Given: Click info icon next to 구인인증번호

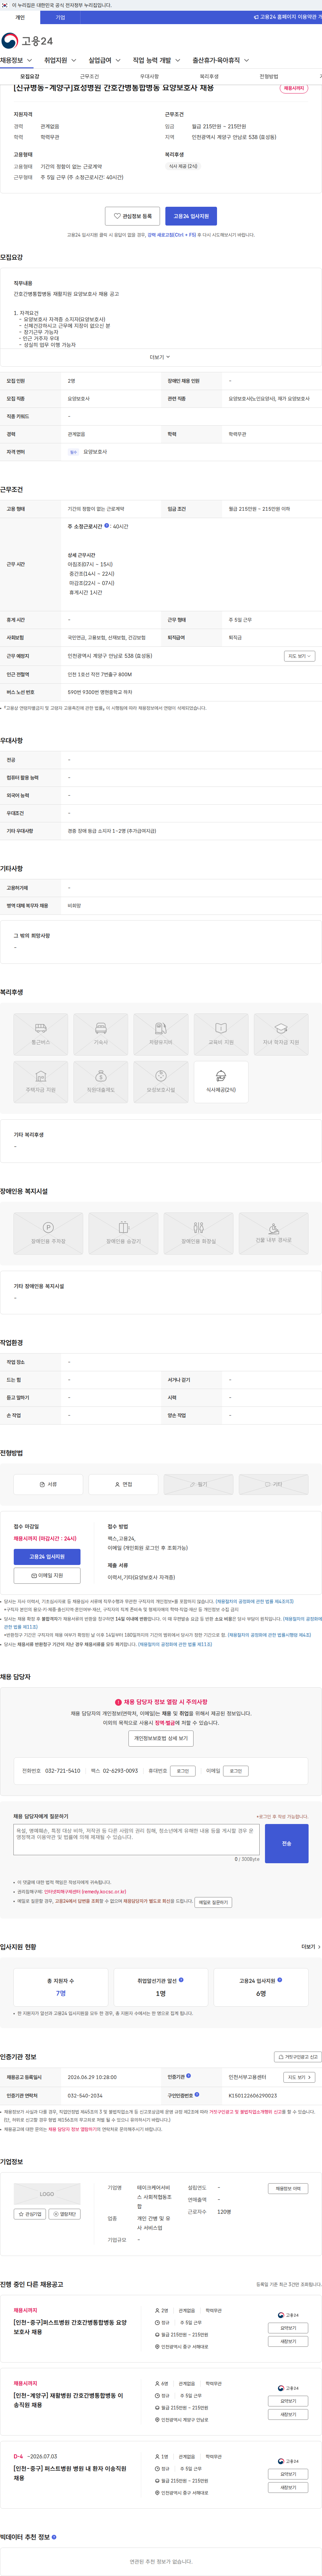Looking at the screenshot, I should point(197,2094).
